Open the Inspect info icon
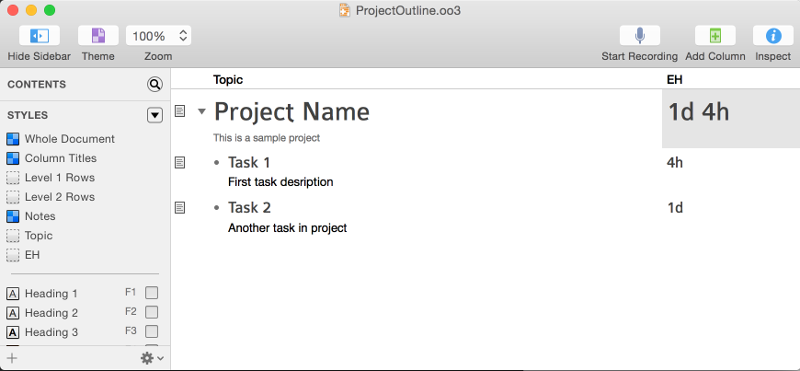800x371 pixels. 773,36
